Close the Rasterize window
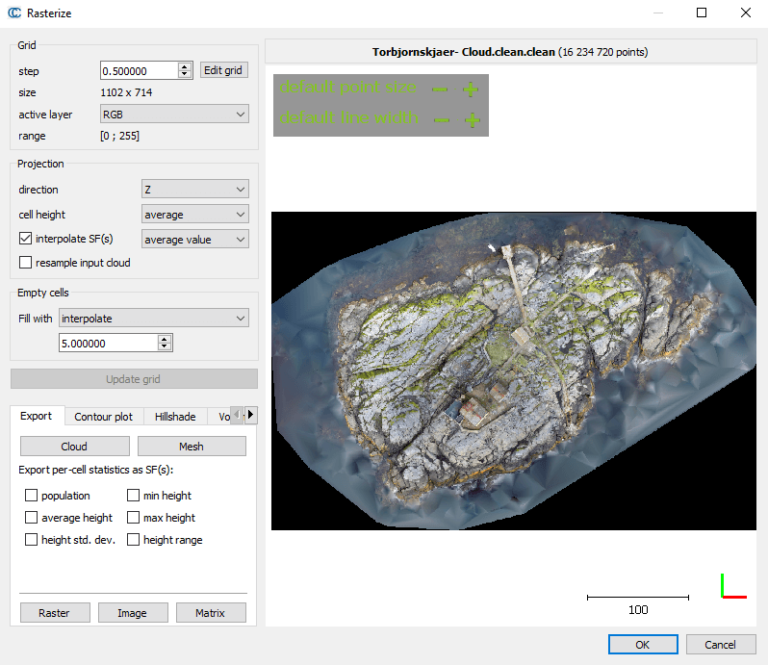Image resolution: width=768 pixels, height=665 pixels. (x=745, y=13)
